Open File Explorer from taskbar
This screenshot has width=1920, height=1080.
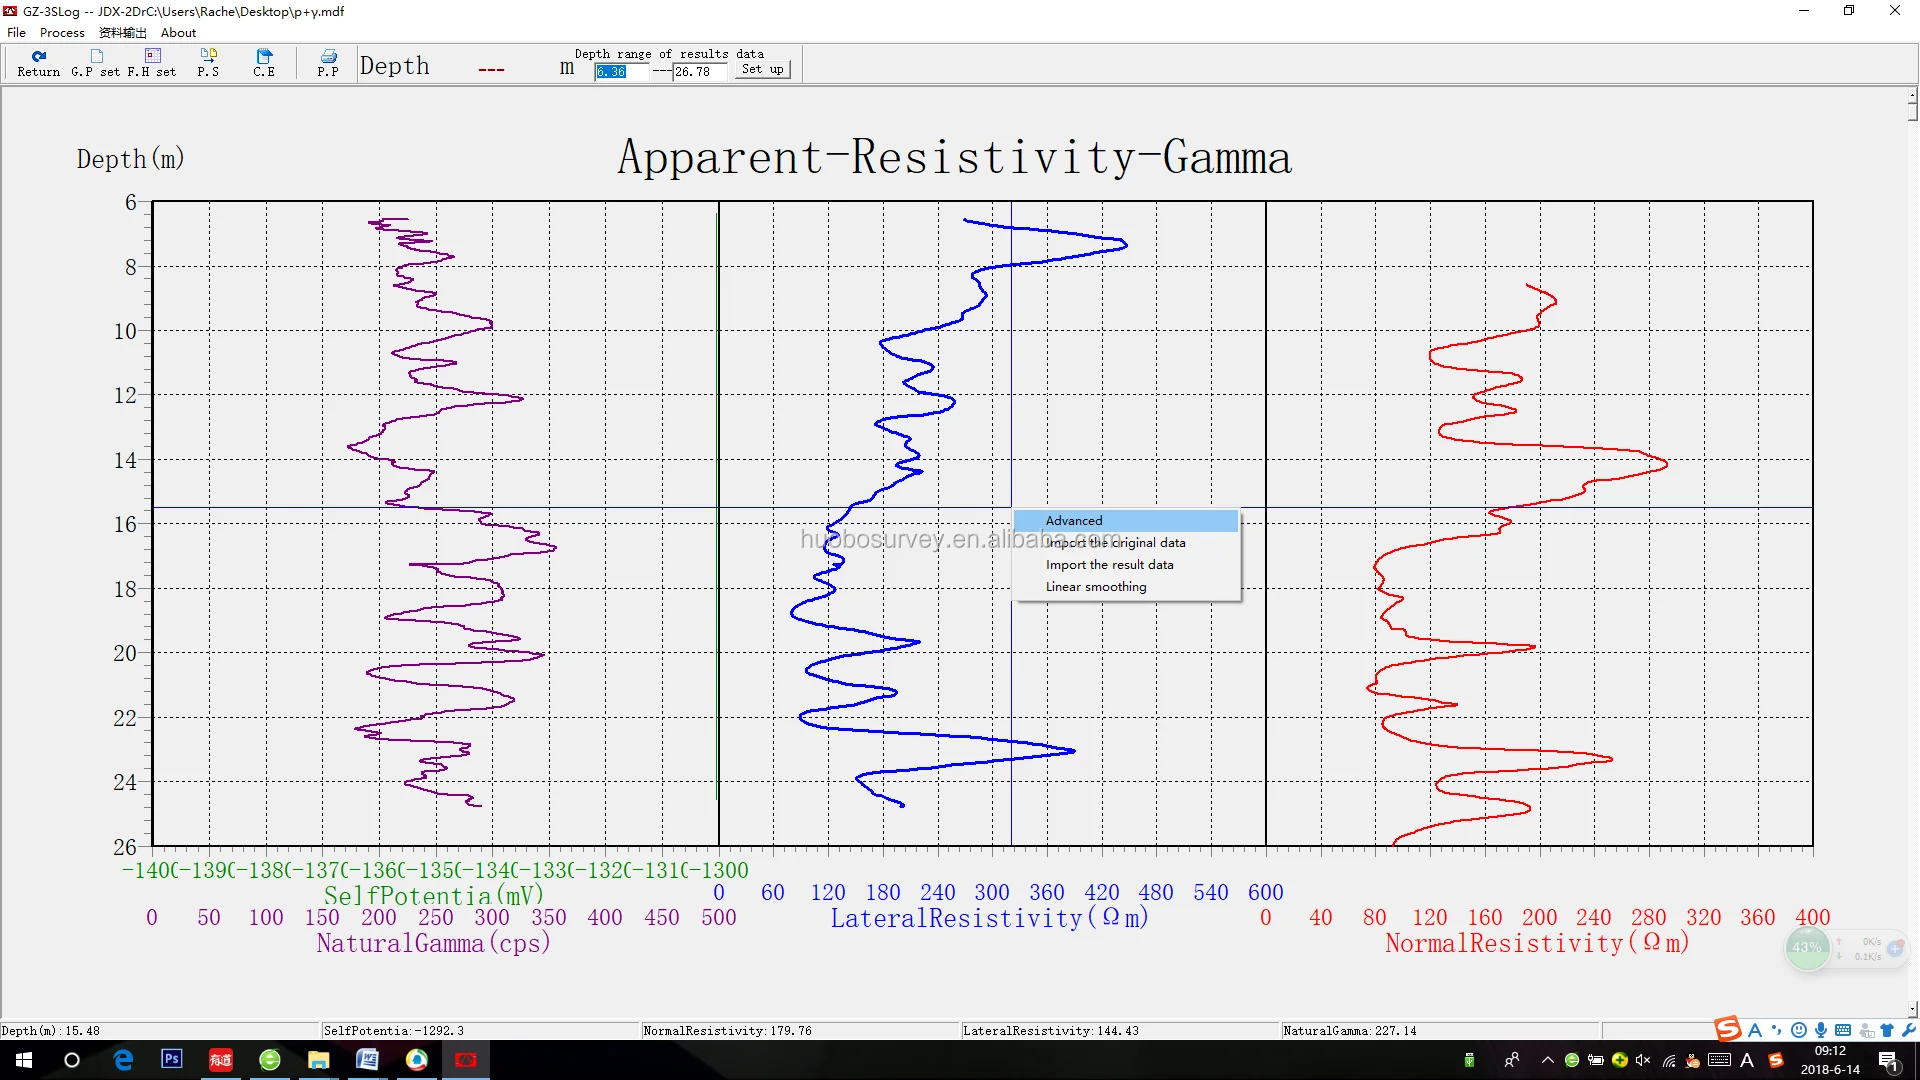[x=319, y=1059]
